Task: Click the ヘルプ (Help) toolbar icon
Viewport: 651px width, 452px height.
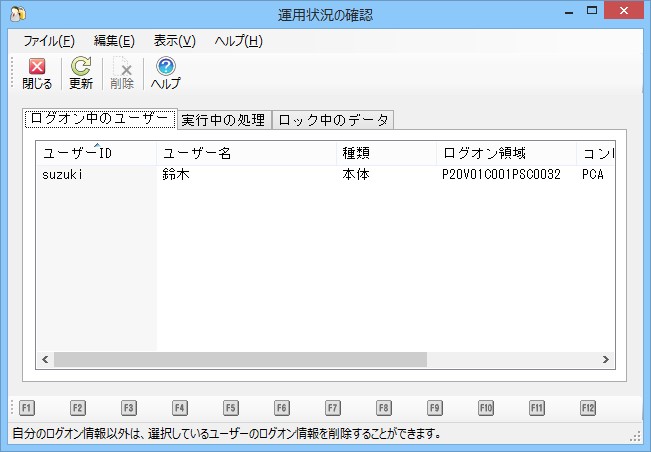Action: coord(165,74)
